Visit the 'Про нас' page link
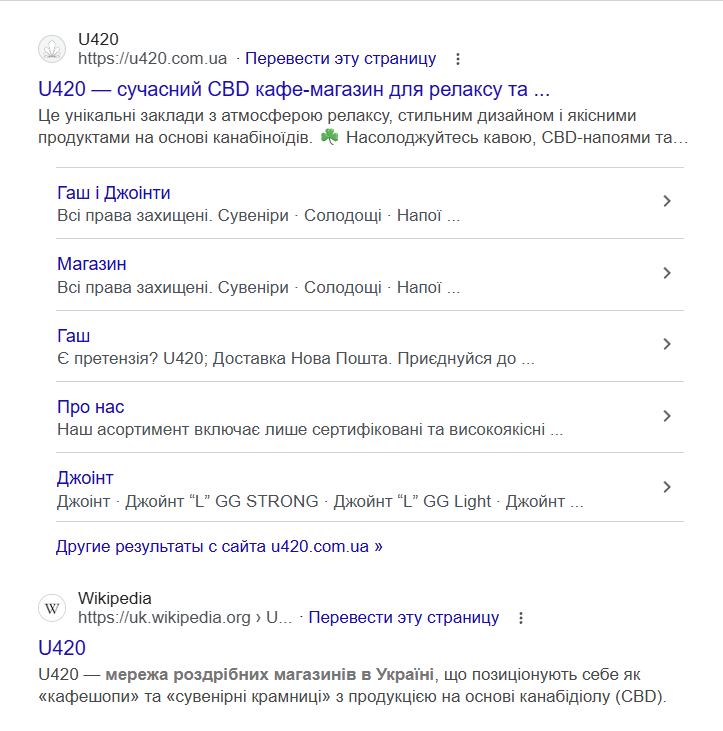This screenshot has height=731, width=723. pos(91,407)
